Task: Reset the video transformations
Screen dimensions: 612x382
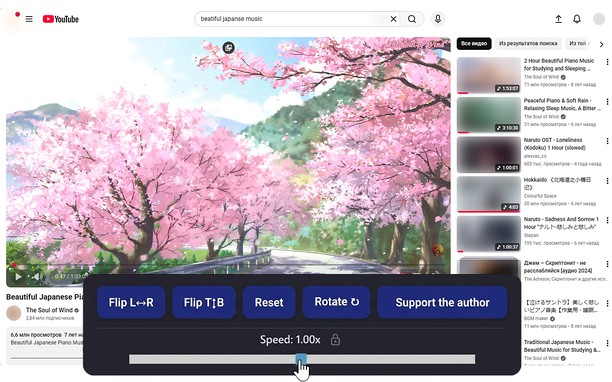Action: coord(269,302)
